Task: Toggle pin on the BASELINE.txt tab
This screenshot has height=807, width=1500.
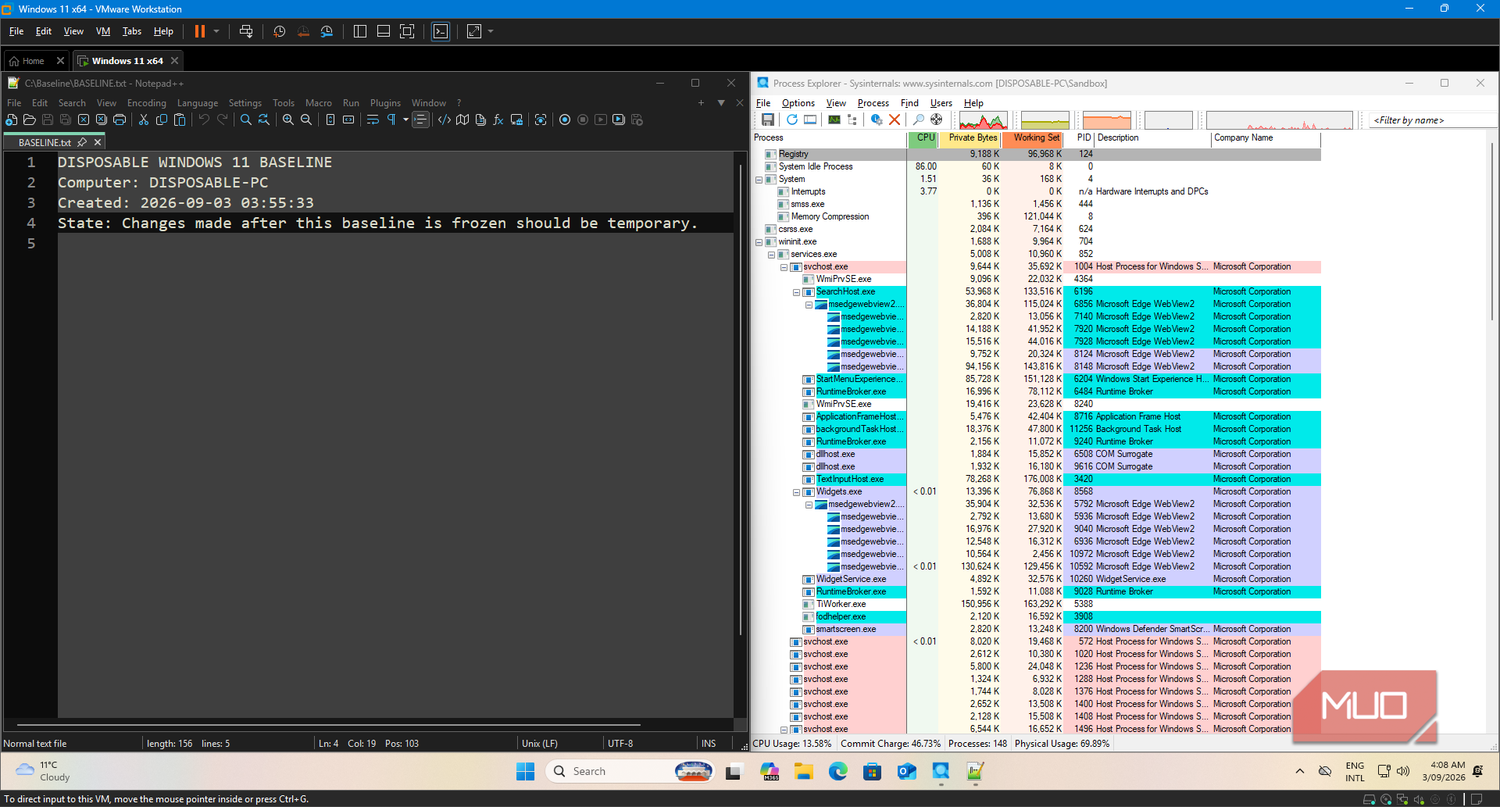Action: pyautogui.click(x=82, y=143)
